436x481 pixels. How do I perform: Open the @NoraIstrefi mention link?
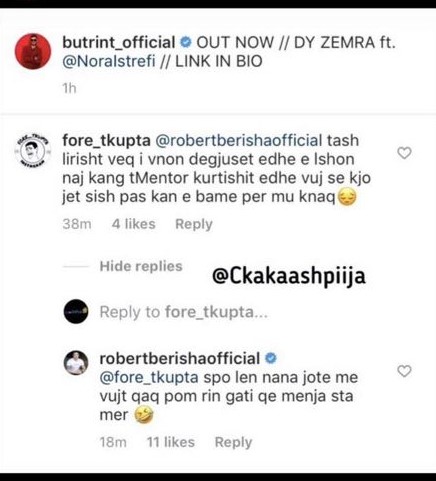pos(109,61)
